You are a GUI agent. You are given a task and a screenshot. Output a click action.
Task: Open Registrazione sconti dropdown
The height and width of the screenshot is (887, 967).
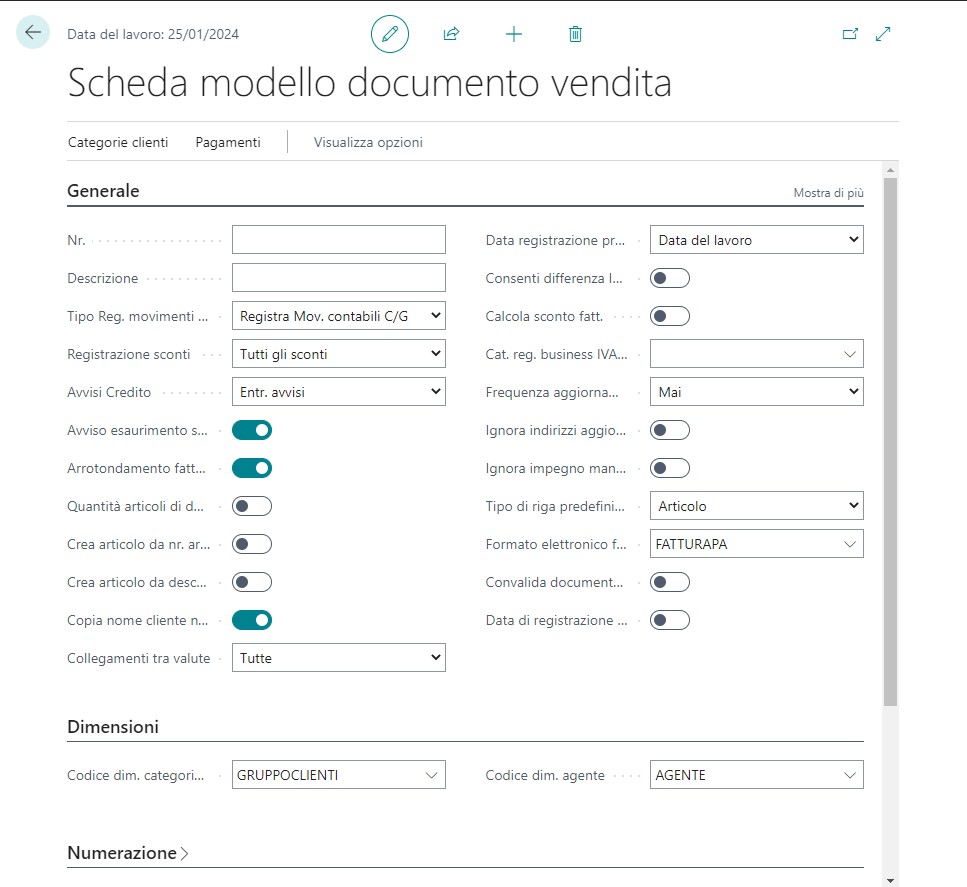point(338,354)
